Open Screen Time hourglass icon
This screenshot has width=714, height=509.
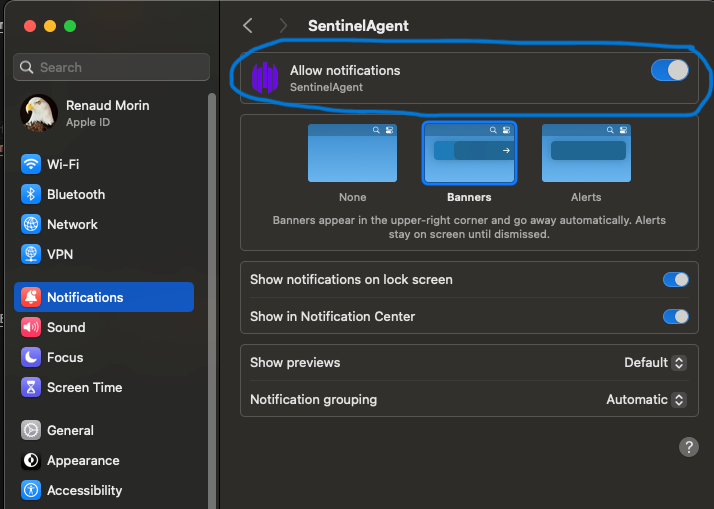(x=31, y=387)
